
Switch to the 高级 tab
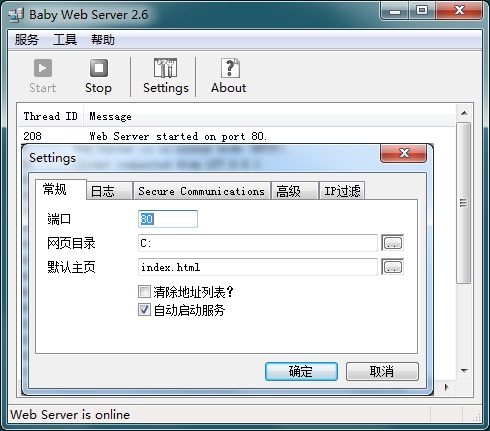(295, 191)
